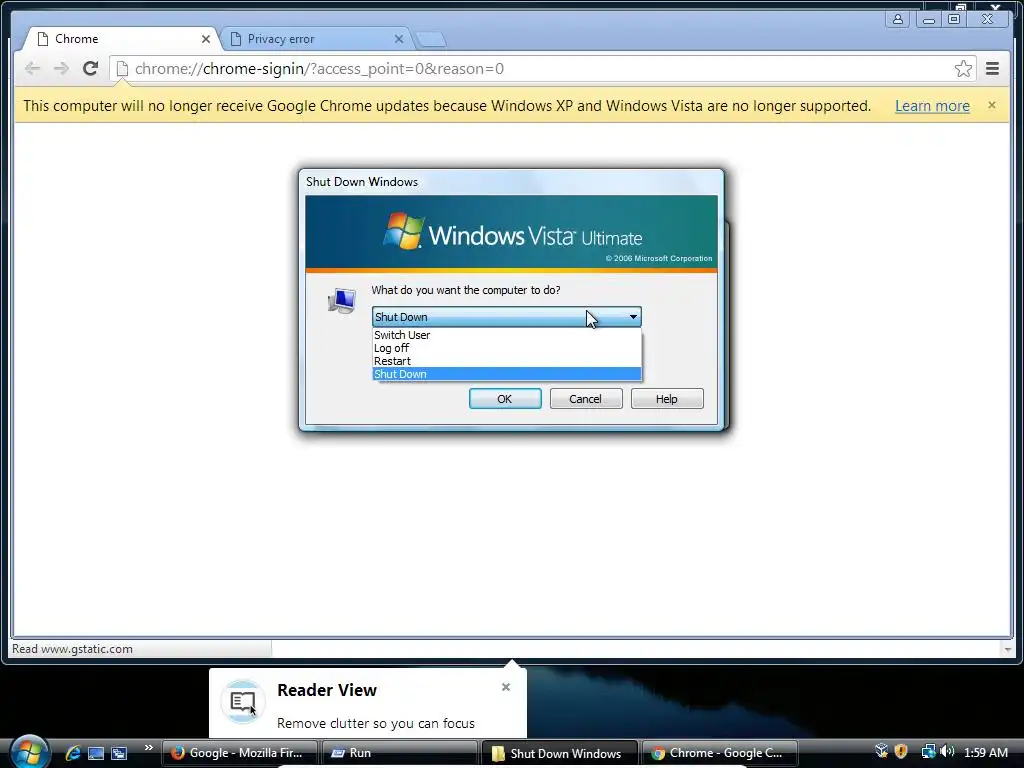
Task: Click the Chrome profile person icon
Action: [898, 19]
